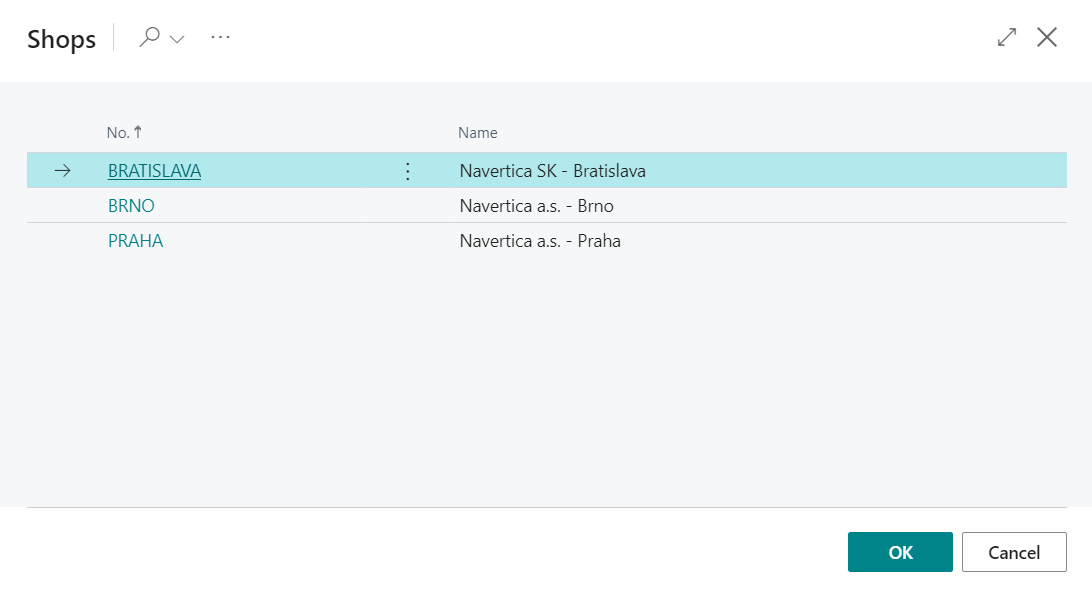Click the Name column header

point(478,132)
